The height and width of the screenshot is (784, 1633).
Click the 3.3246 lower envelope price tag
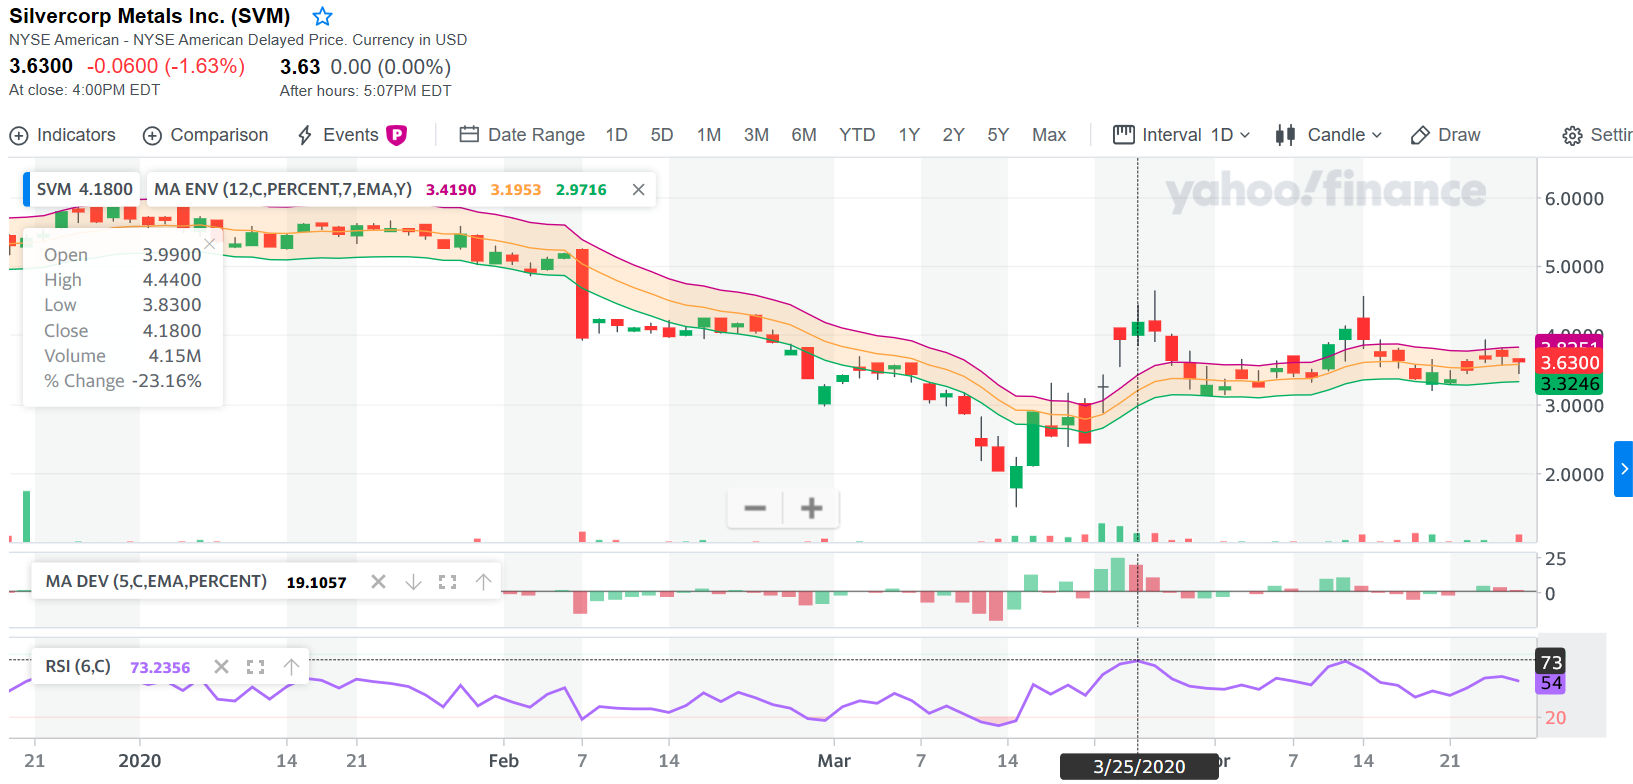(1569, 384)
